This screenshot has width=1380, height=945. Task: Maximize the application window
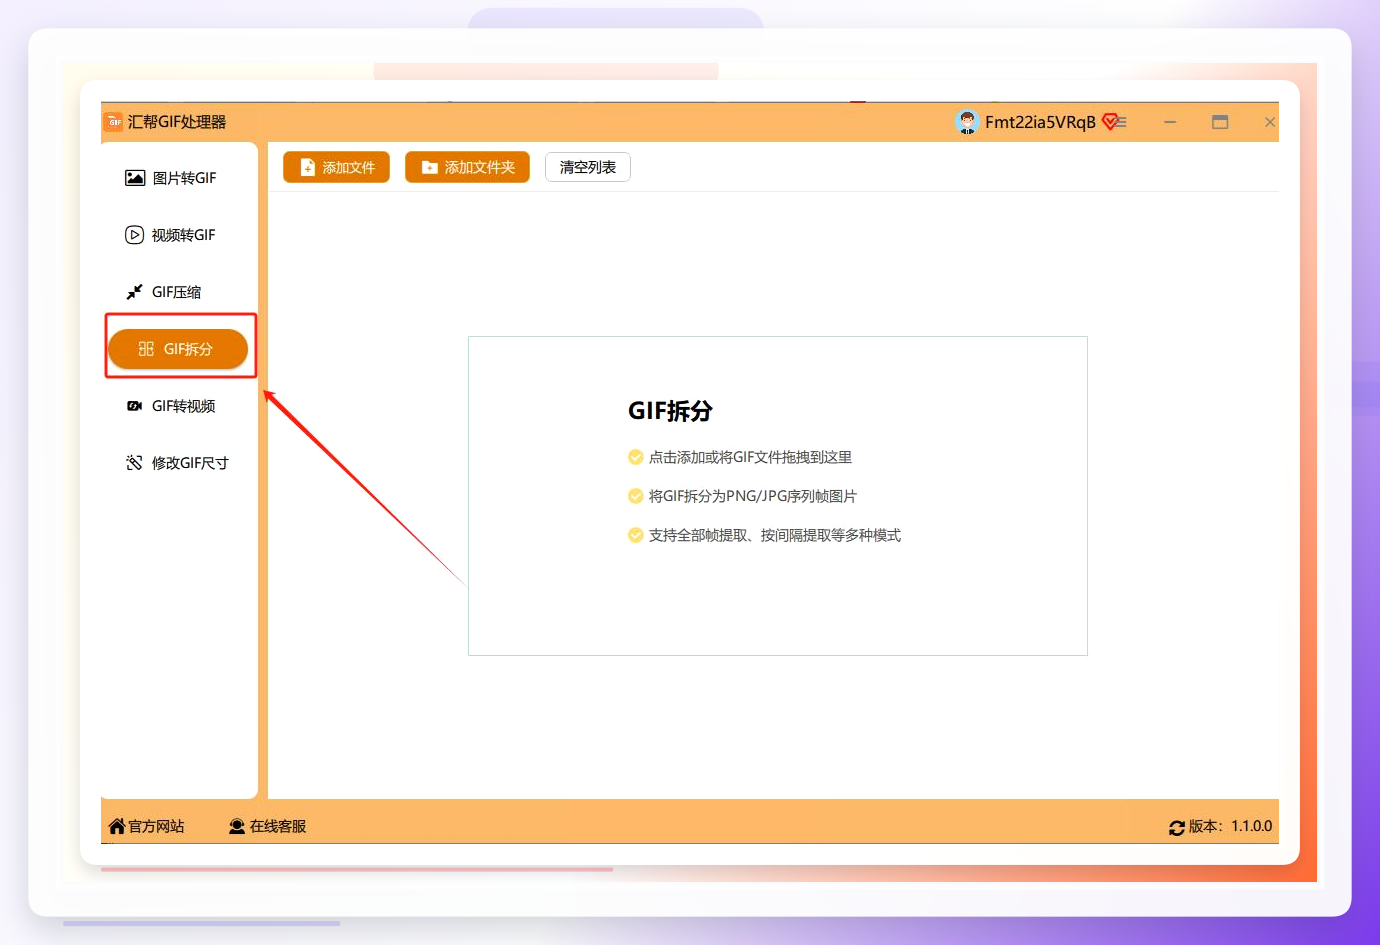pos(1220,122)
